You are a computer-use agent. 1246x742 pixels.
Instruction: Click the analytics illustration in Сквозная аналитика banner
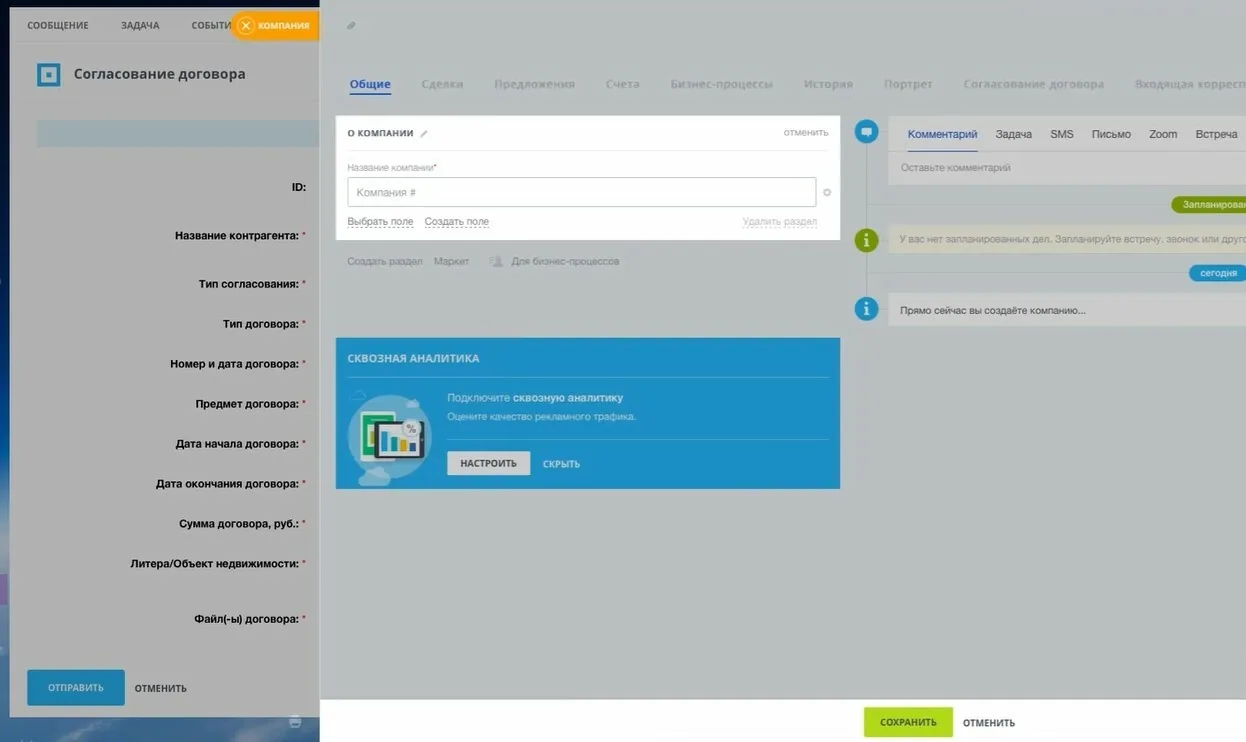coord(389,439)
